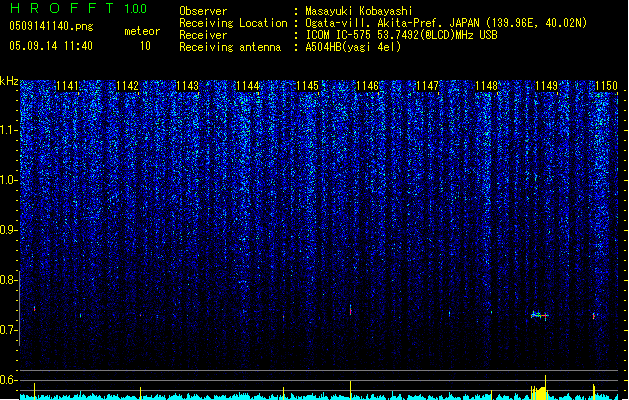The width and height of the screenshot is (629, 400).
Task: Click the 0.6 kHz frequency tick label
Action: point(9,380)
